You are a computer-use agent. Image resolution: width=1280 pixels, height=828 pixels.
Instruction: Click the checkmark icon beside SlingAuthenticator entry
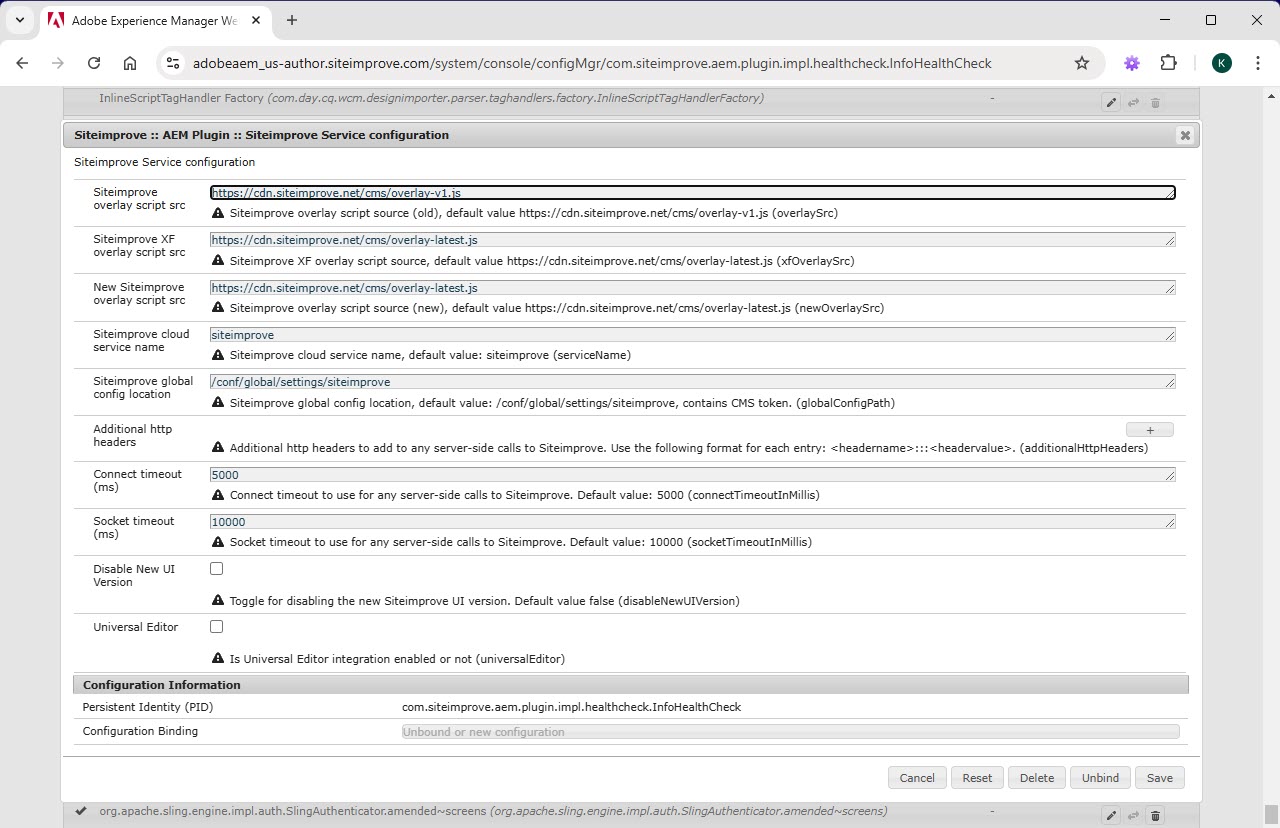(x=81, y=811)
